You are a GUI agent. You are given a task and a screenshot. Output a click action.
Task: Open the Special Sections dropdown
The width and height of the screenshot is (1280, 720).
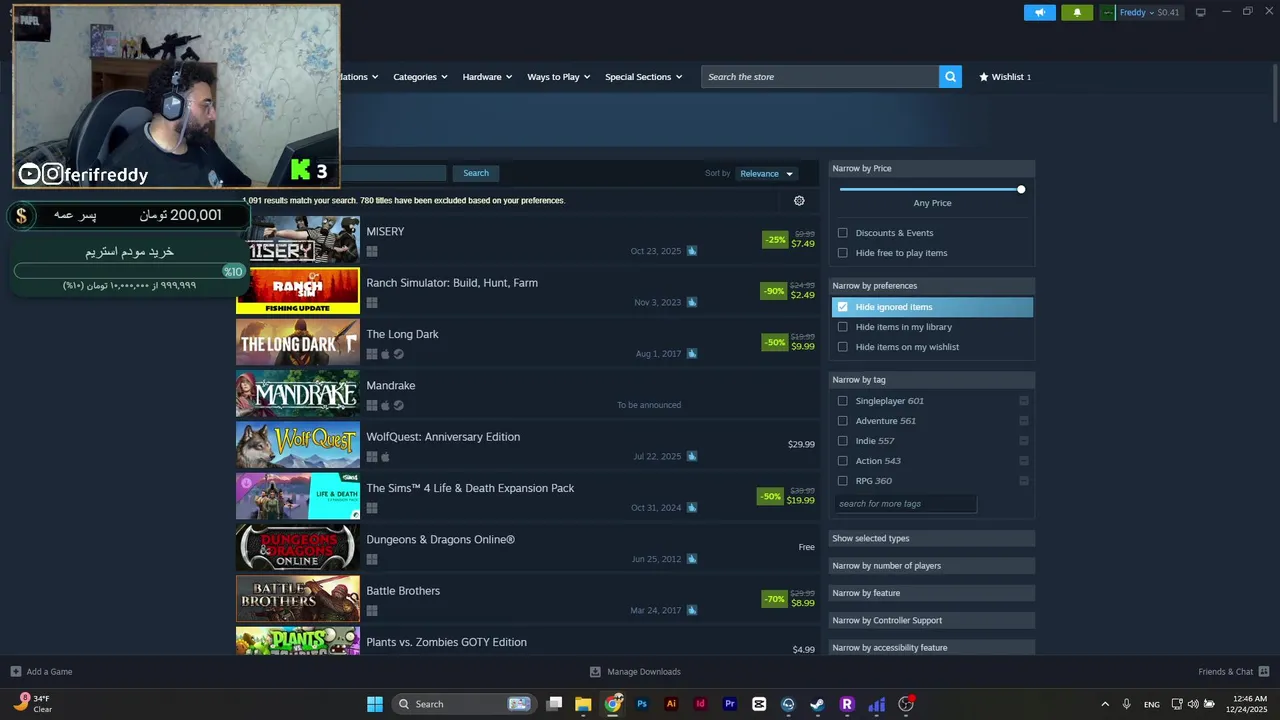click(x=643, y=77)
